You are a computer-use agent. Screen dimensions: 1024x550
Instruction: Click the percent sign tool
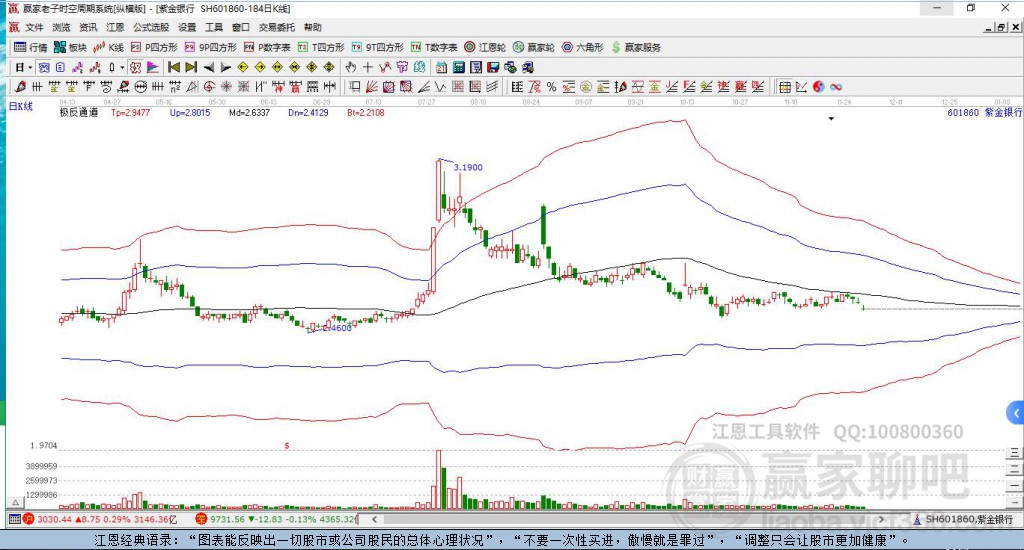coord(551,86)
